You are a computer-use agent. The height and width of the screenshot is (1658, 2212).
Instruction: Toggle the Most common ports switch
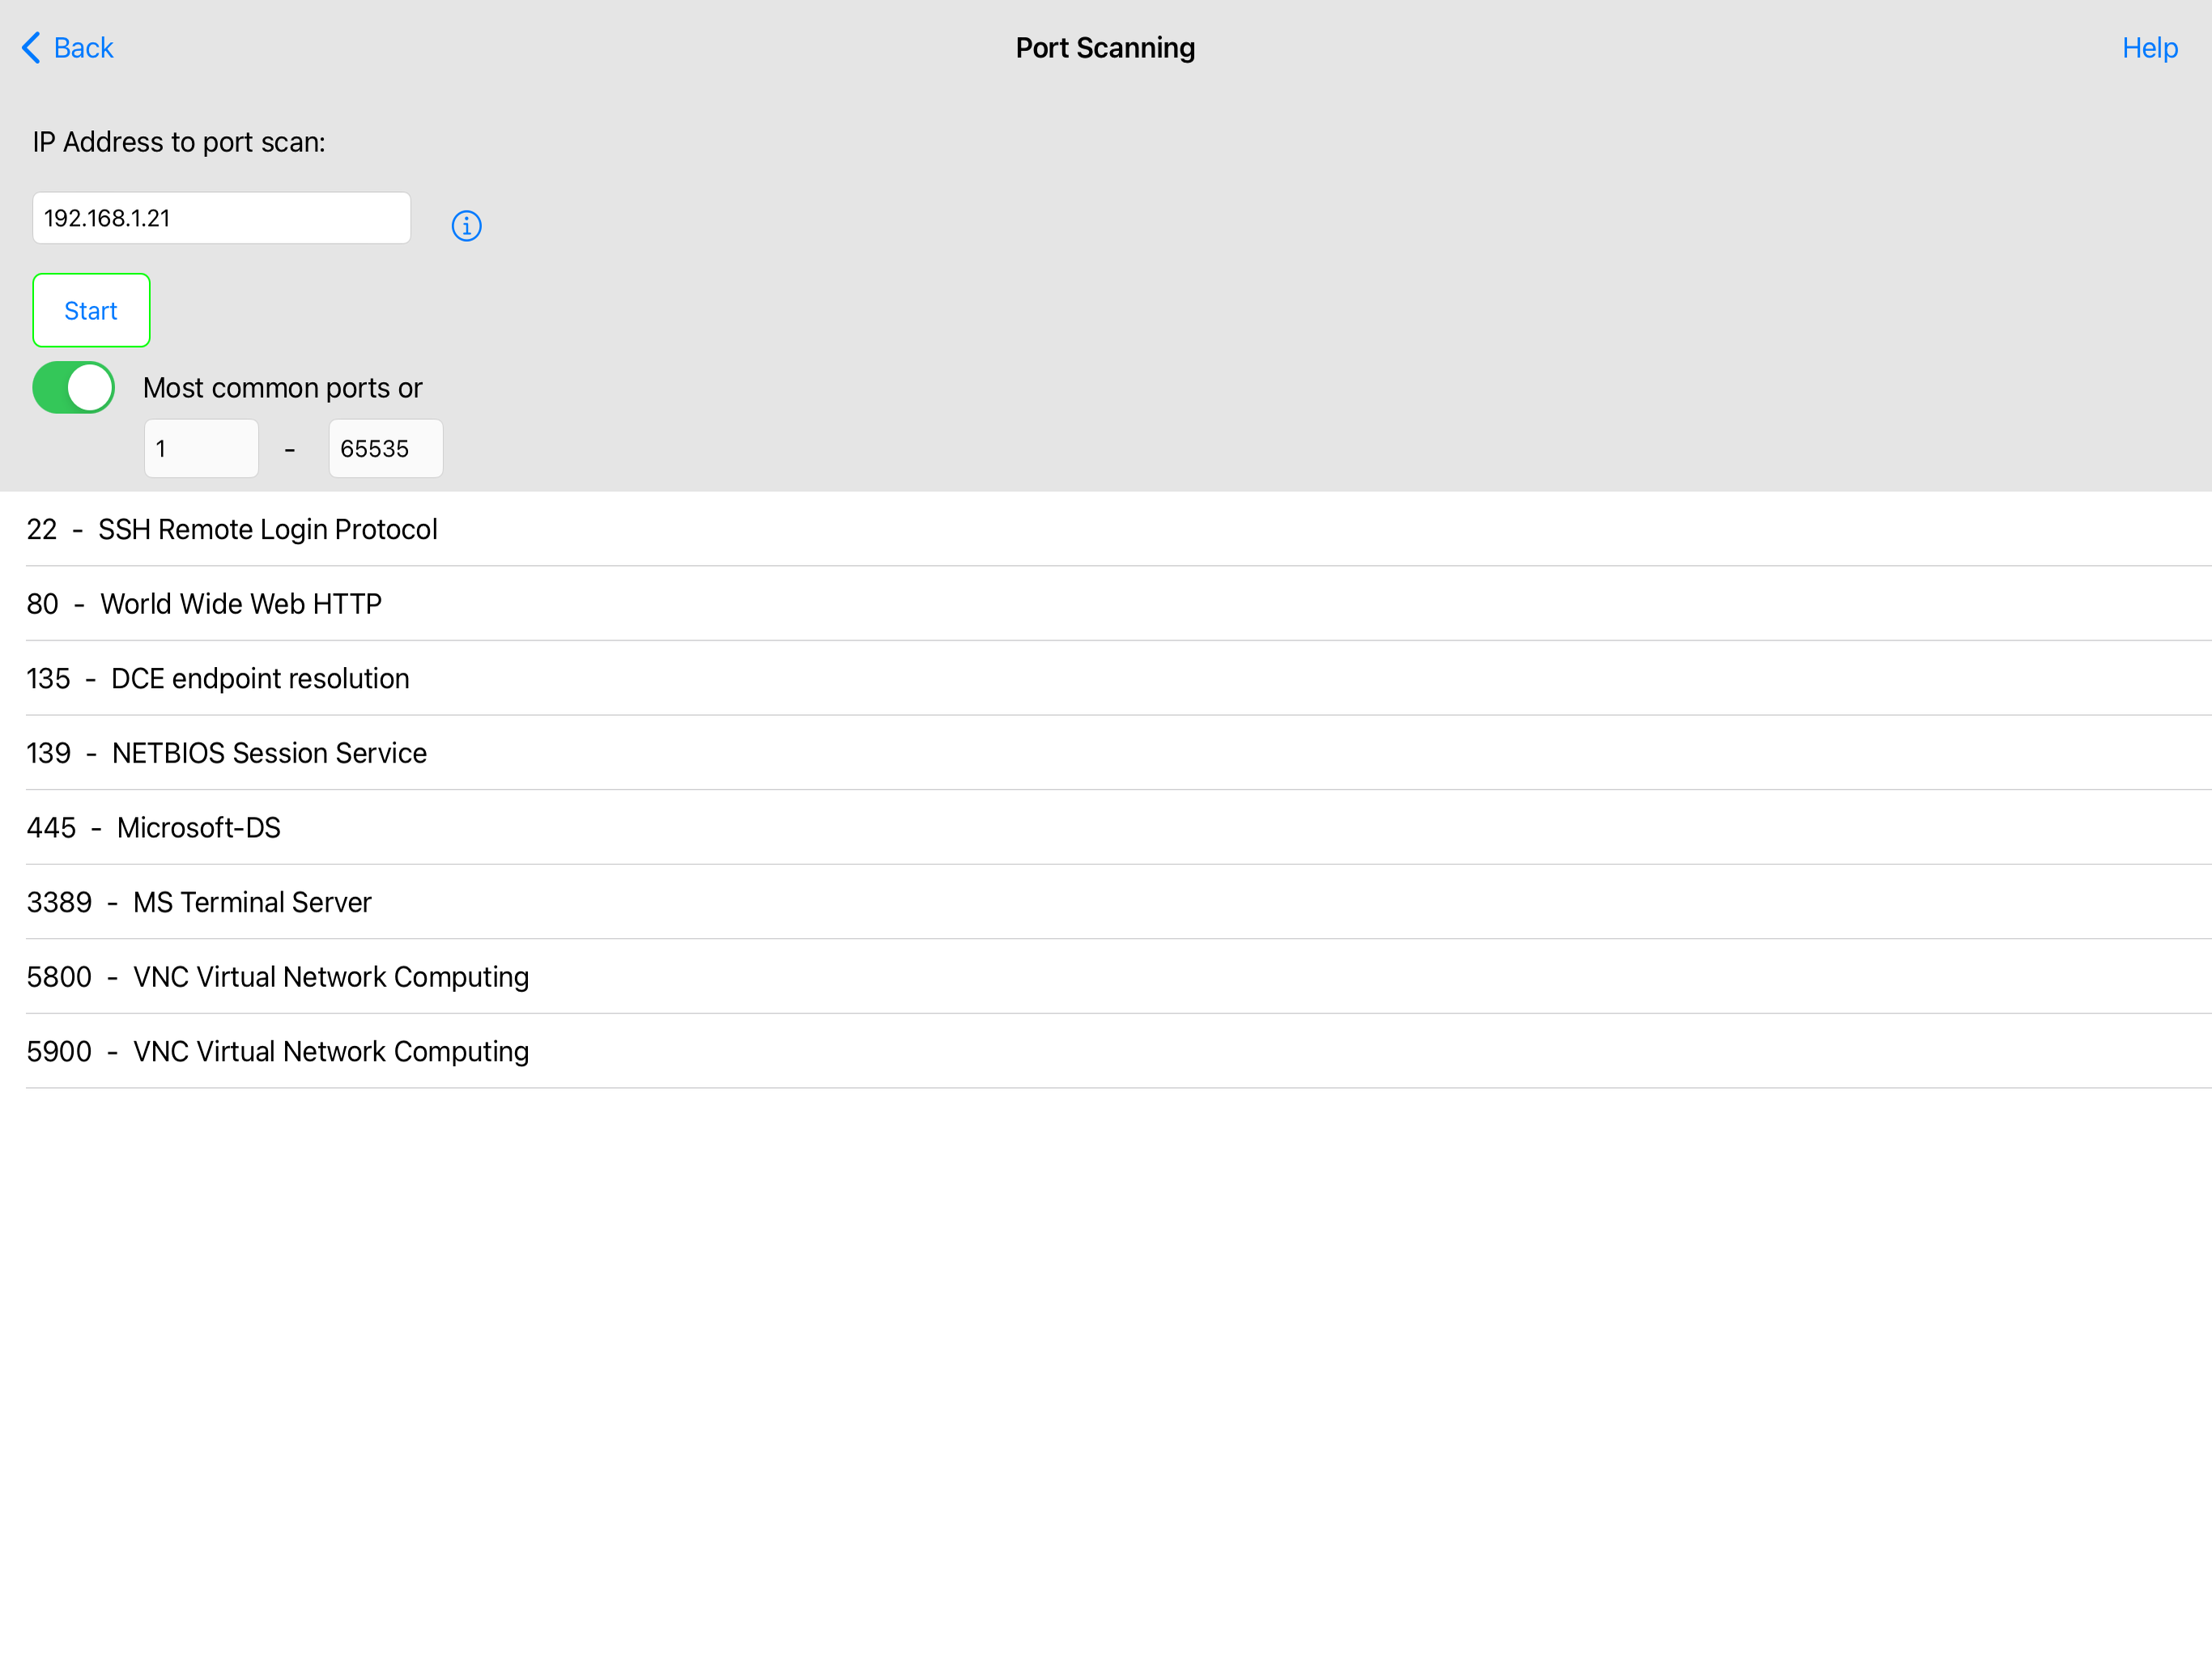pos(74,388)
